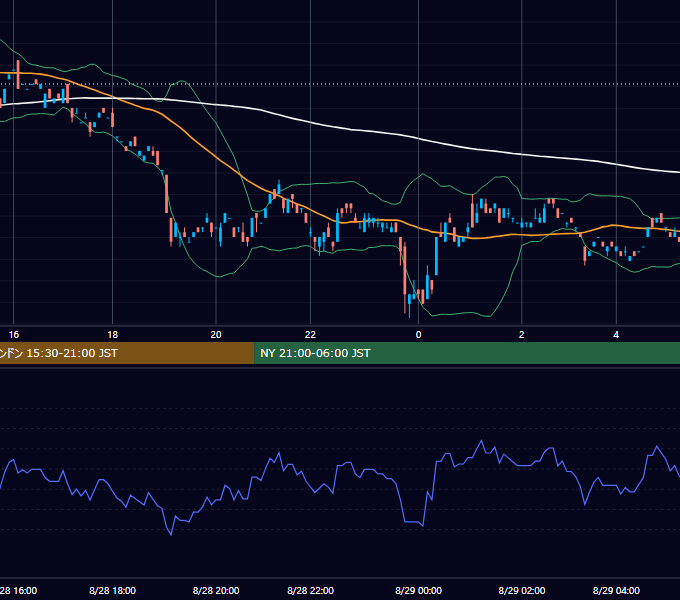Click the hour label 2 on price chart axis
This screenshot has height=600, width=680.
click(x=521, y=335)
